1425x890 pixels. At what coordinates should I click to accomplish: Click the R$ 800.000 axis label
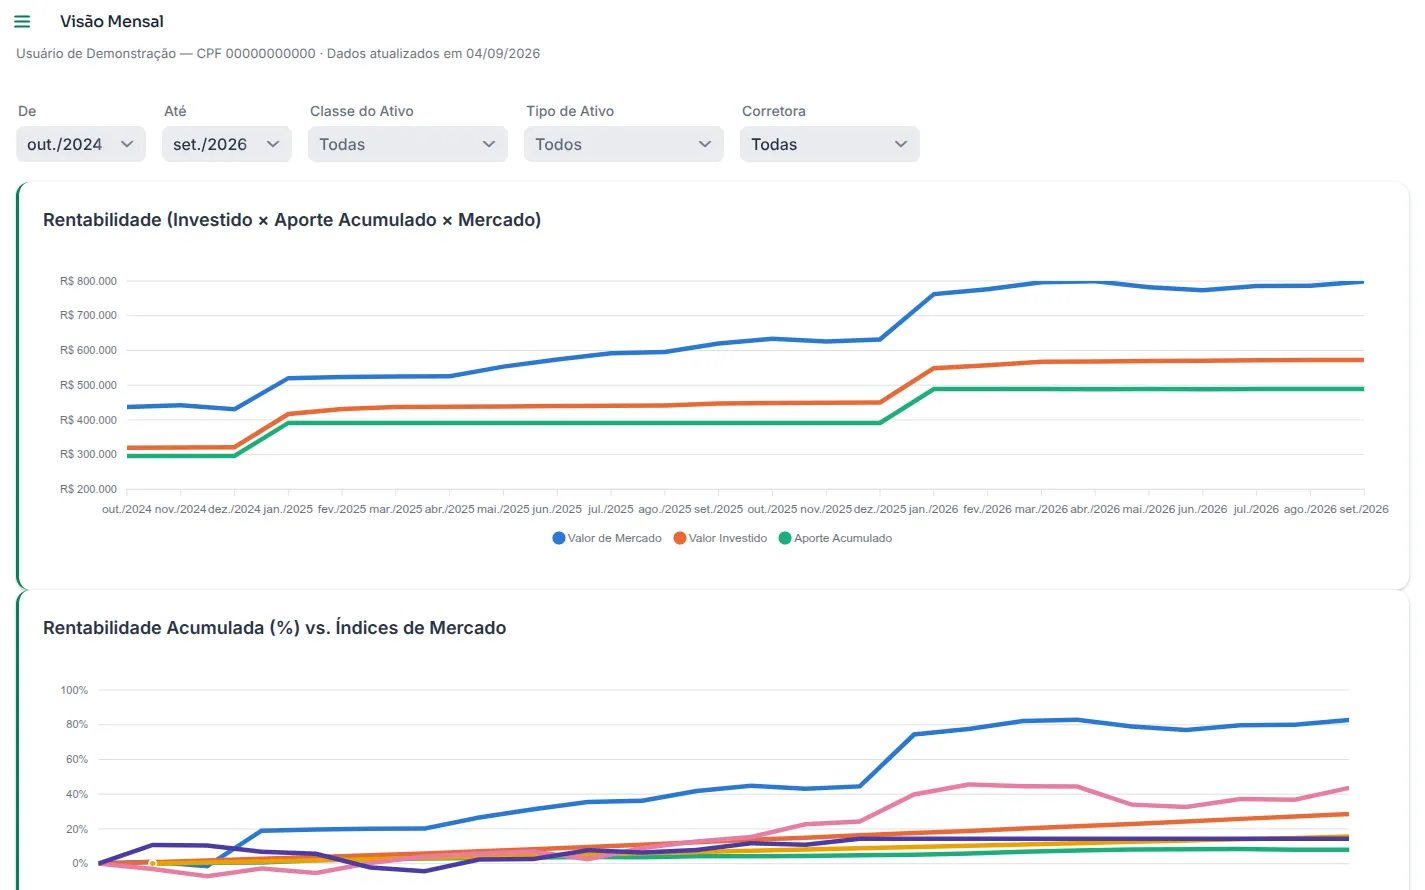tap(88, 281)
